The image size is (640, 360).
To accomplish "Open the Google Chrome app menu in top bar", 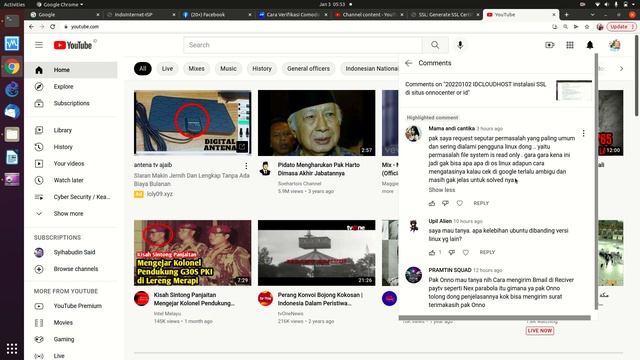I will [x=60, y=4].
